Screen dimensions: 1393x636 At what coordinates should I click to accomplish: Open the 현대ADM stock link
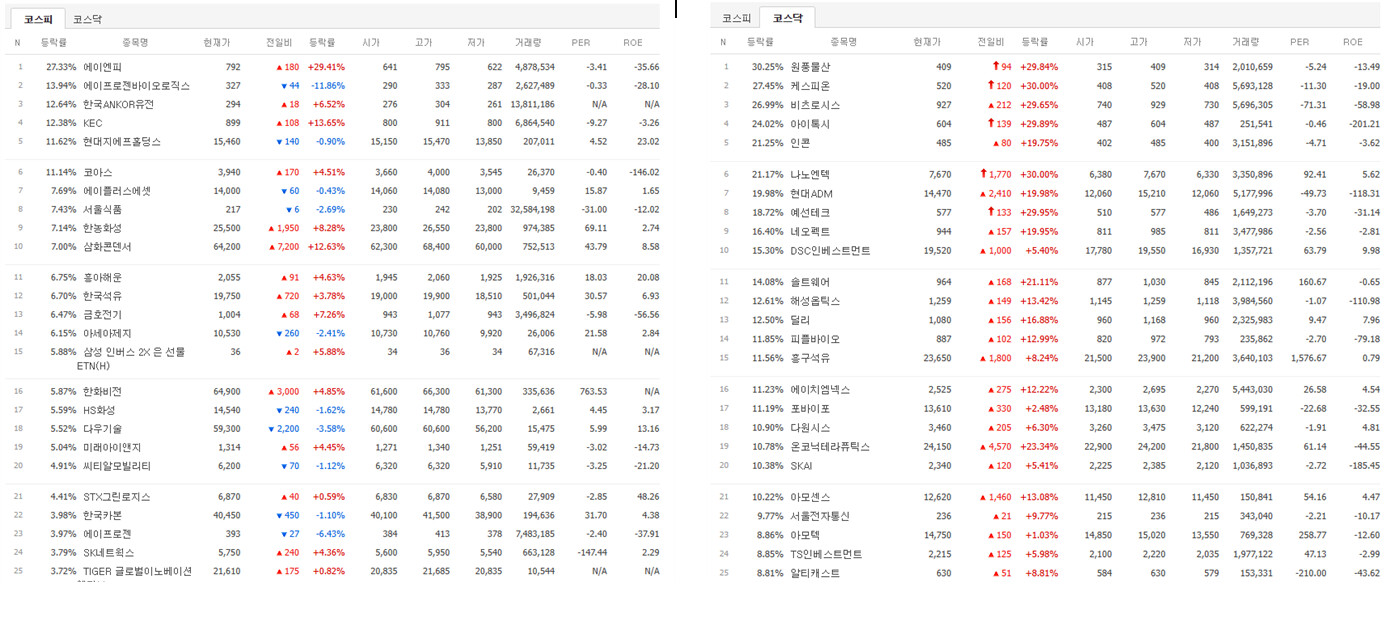812,194
